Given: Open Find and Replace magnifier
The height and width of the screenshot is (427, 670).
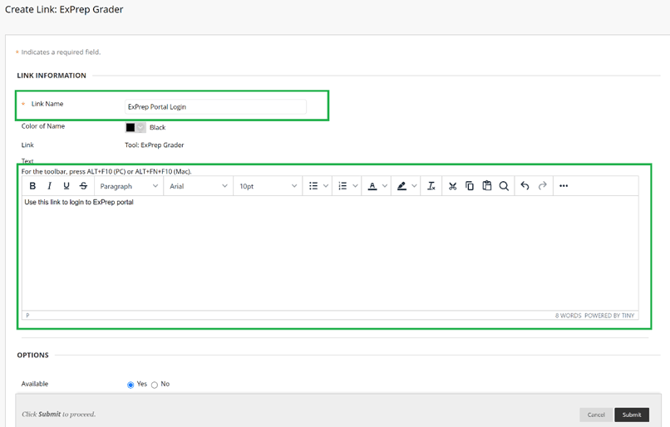Looking at the screenshot, I should click(x=504, y=186).
